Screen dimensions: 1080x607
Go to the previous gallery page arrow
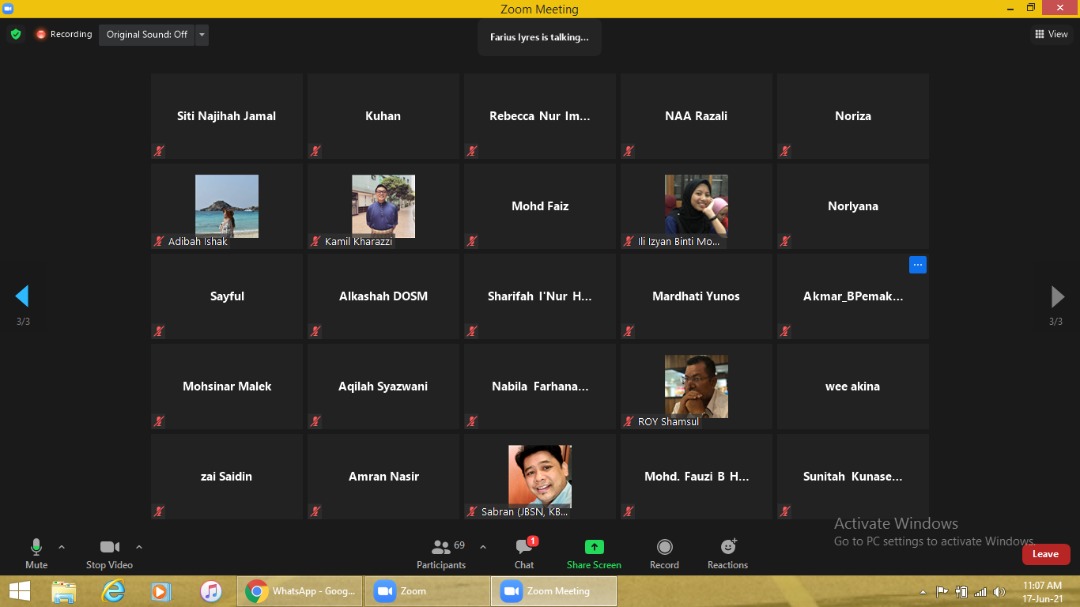pyautogui.click(x=22, y=297)
